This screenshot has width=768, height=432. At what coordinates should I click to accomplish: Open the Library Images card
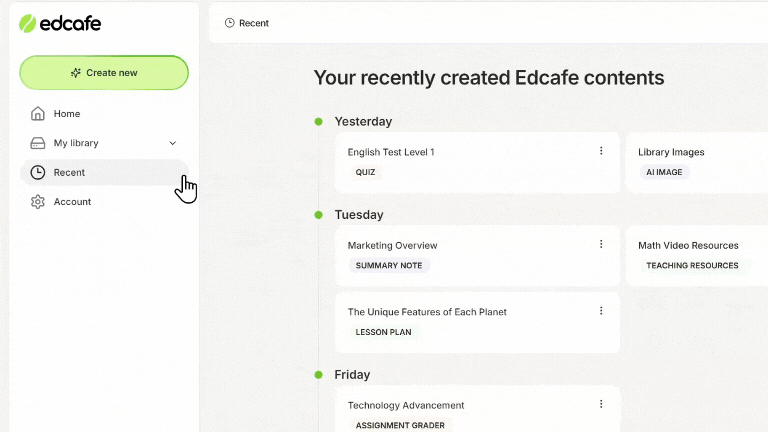point(697,163)
